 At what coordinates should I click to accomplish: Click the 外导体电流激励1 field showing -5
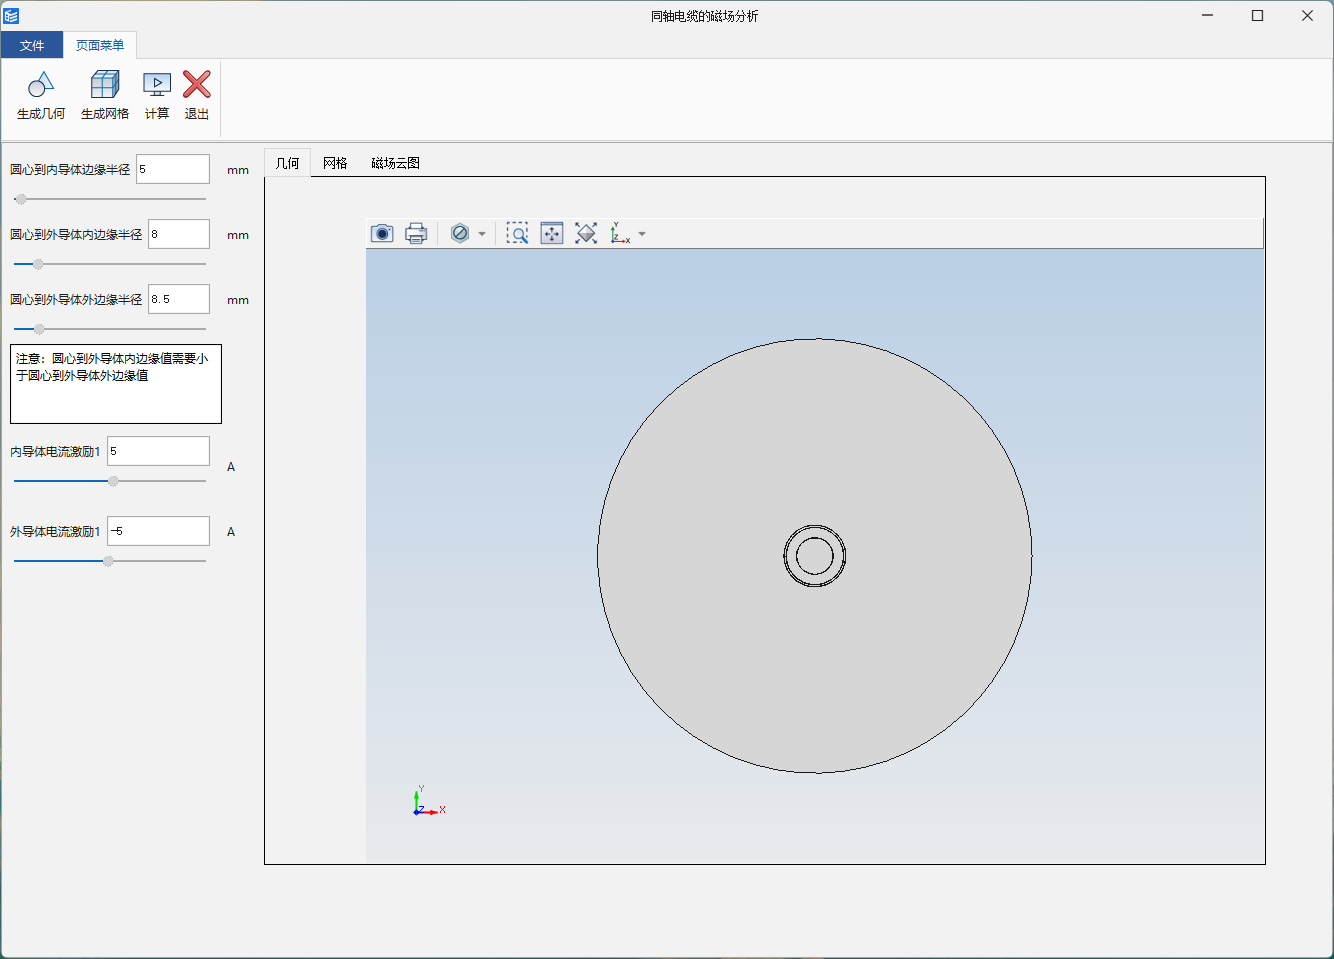(159, 531)
